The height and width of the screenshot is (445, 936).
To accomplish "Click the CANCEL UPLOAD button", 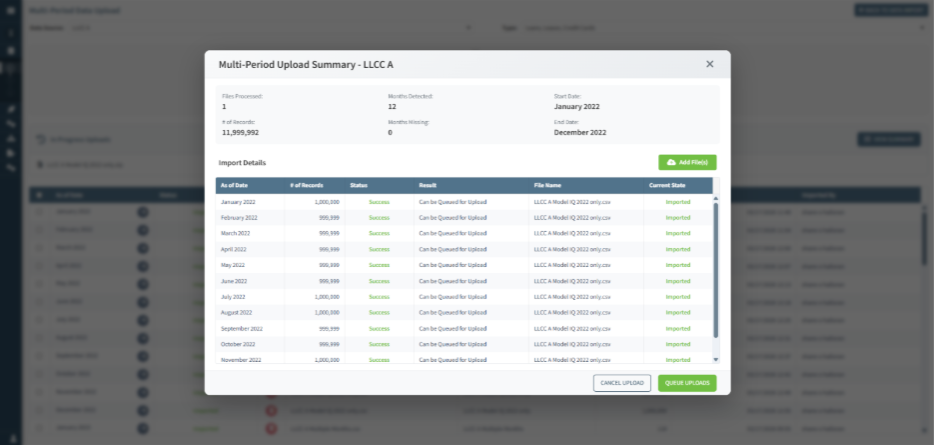I will point(622,383).
